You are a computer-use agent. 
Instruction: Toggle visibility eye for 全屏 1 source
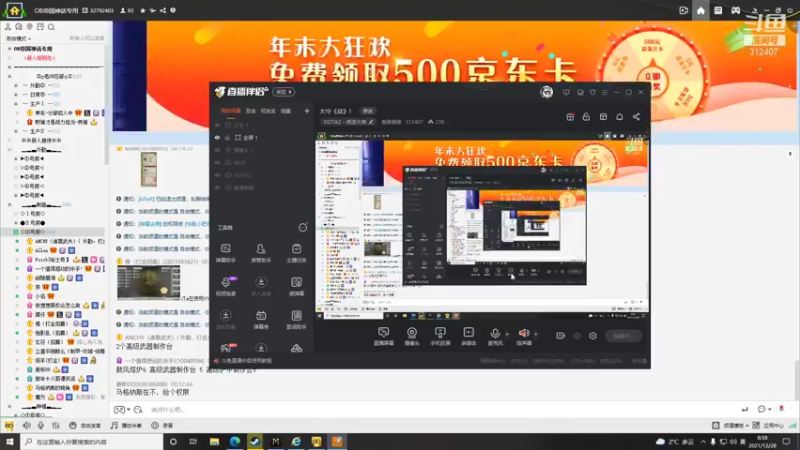pyautogui.click(x=217, y=138)
